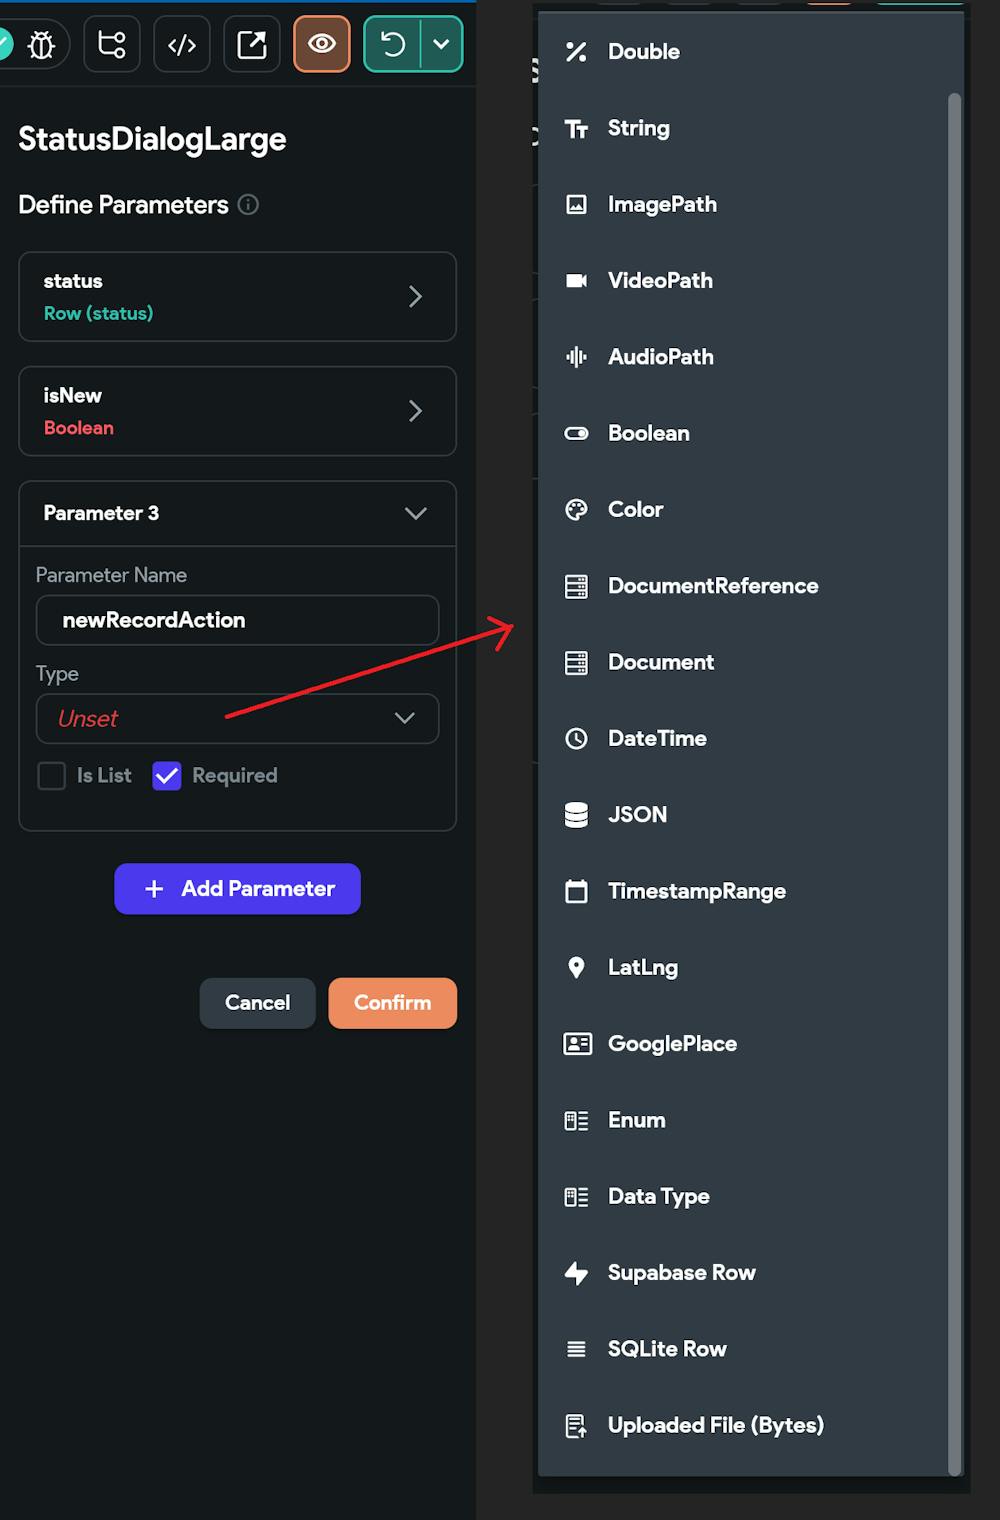Click the open-in-new-window icon
Image resolution: width=1000 pixels, height=1520 pixels.
[x=252, y=45]
